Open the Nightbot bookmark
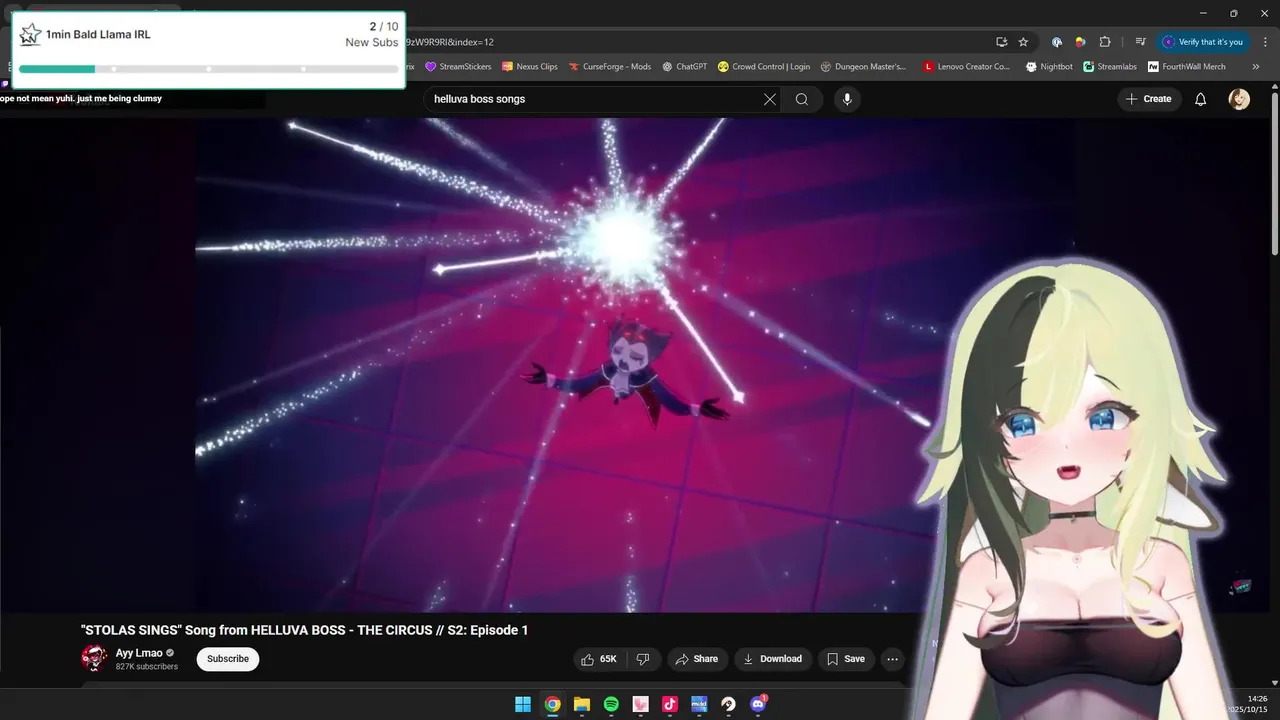Image resolution: width=1280 pixels, height=720 pixels. pyautogui.click(x=1050, y=67)
